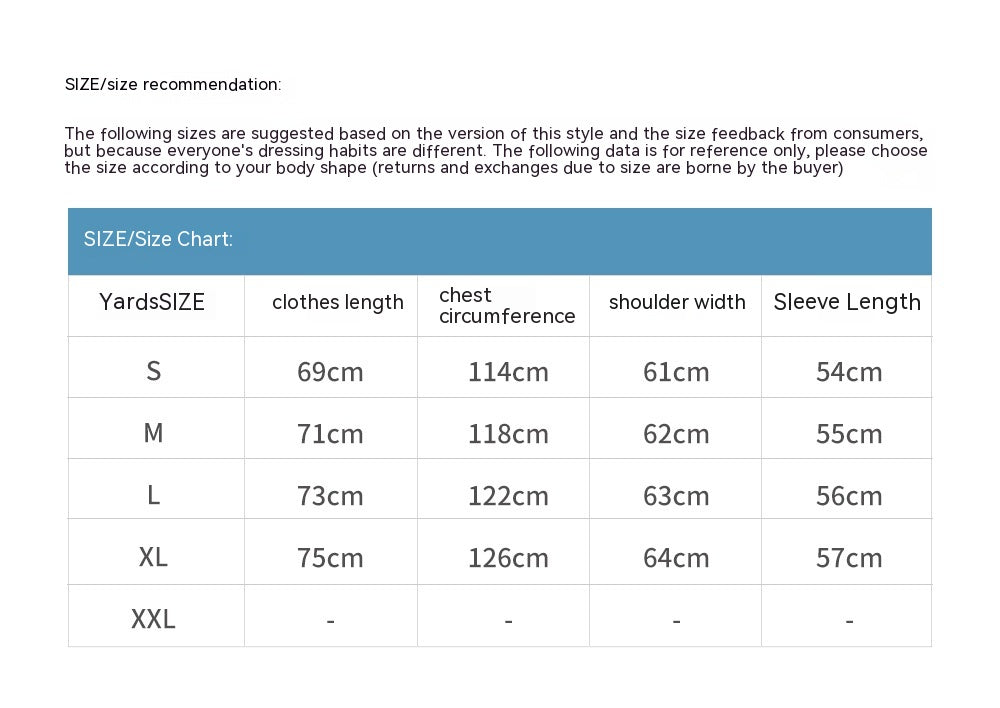Image resolution: width=1000 pixels, height=708 pixels.
Task: Click the 56cm sleeve length cell
Action: pyautogui.click(x=849, y=496)
